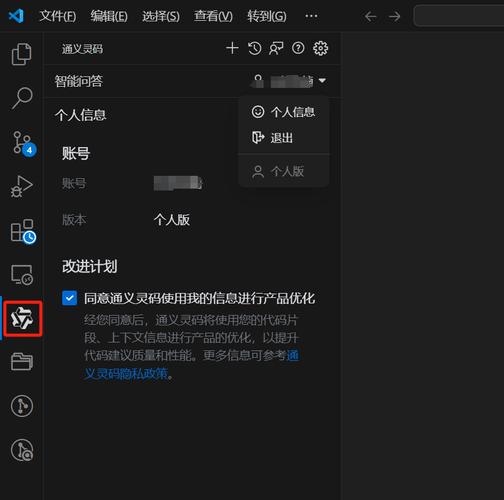Open the Search view in sidebar
Image resolution: width=504 pixels, height=500 pixels.
pos(22,98)
